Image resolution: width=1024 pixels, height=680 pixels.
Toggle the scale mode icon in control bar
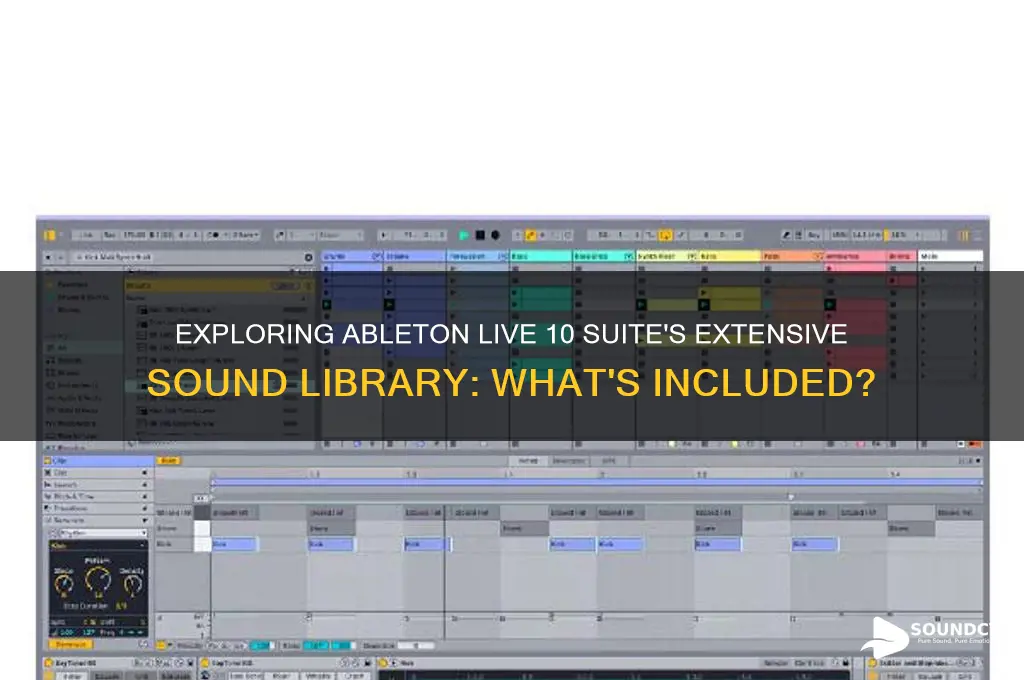click(280, 235)
